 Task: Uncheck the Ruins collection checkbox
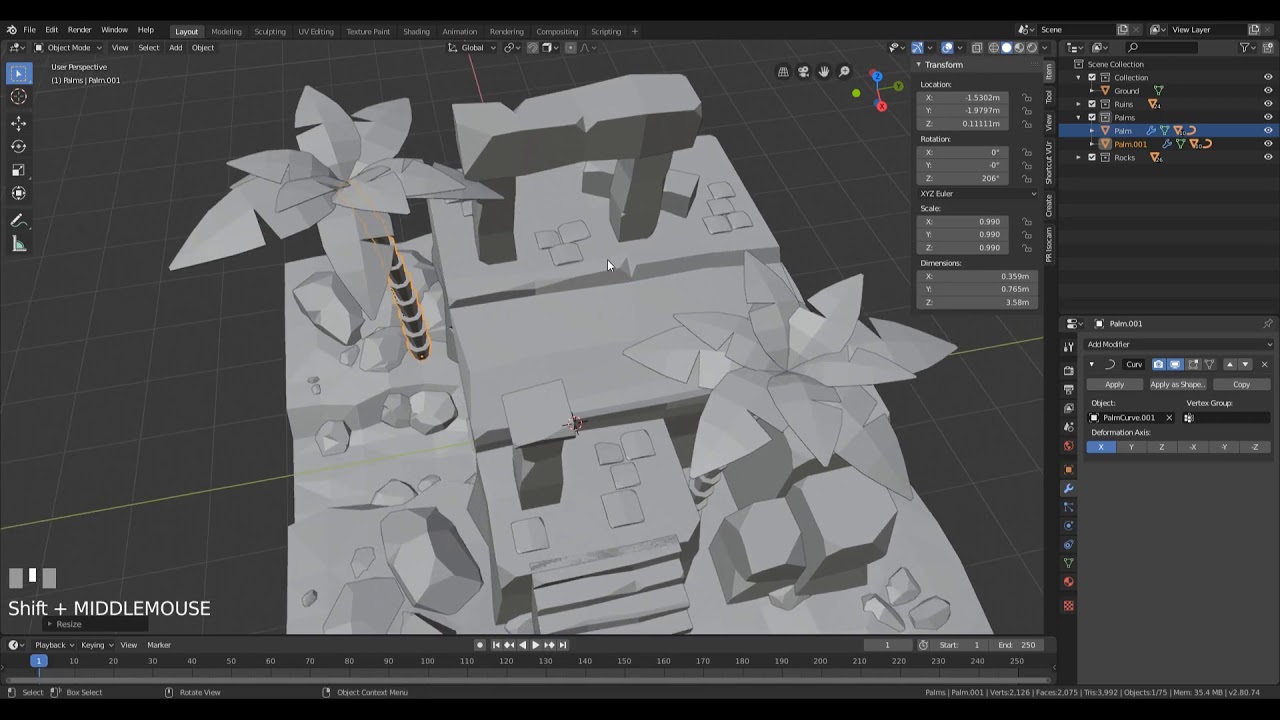click(x=1092, y=104)
